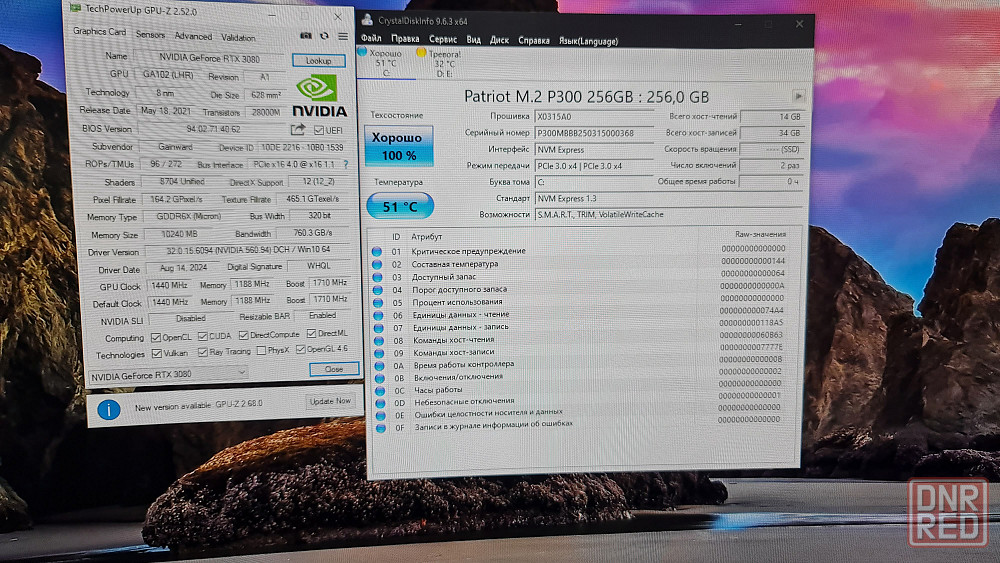Toggle the Ray Tracing checkbox
Viewport: 1000px width, 563px height.
(x=203, y=352)
